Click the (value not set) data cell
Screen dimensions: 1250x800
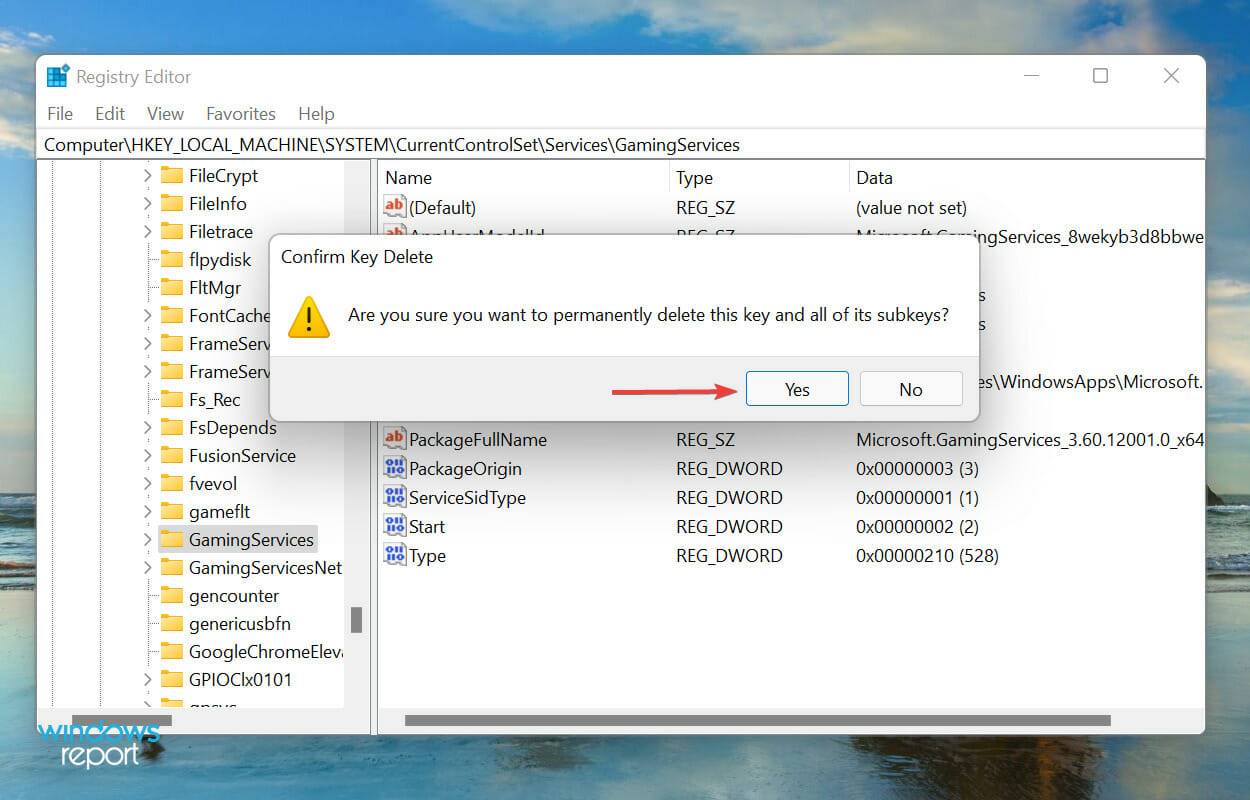pos(911,207)
